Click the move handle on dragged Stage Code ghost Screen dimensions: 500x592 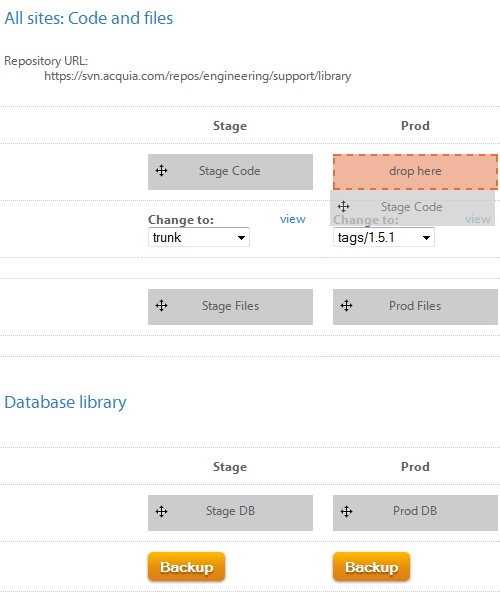point(343,207)
